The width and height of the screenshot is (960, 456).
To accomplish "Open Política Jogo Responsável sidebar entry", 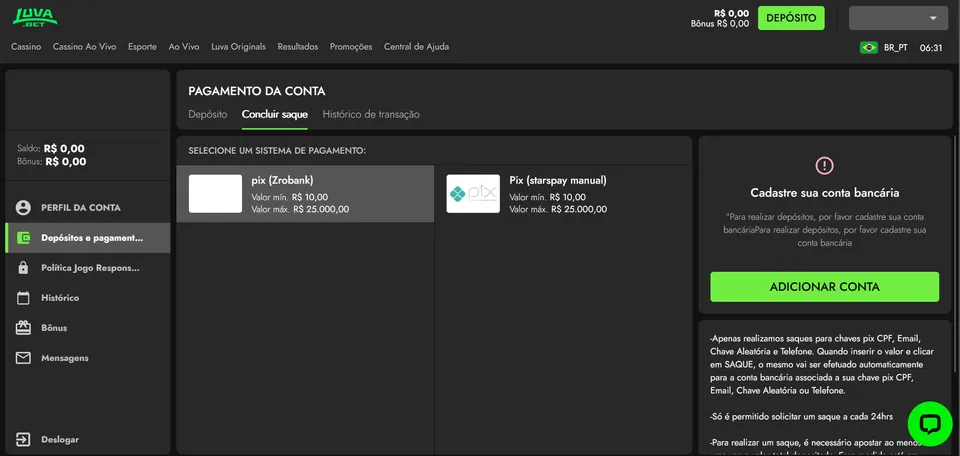I will 87,268.
